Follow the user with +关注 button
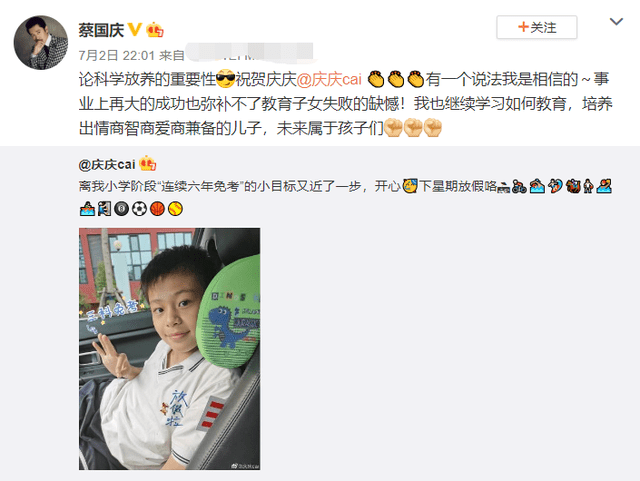The image size is (640, 481). (x=537, y=27)
